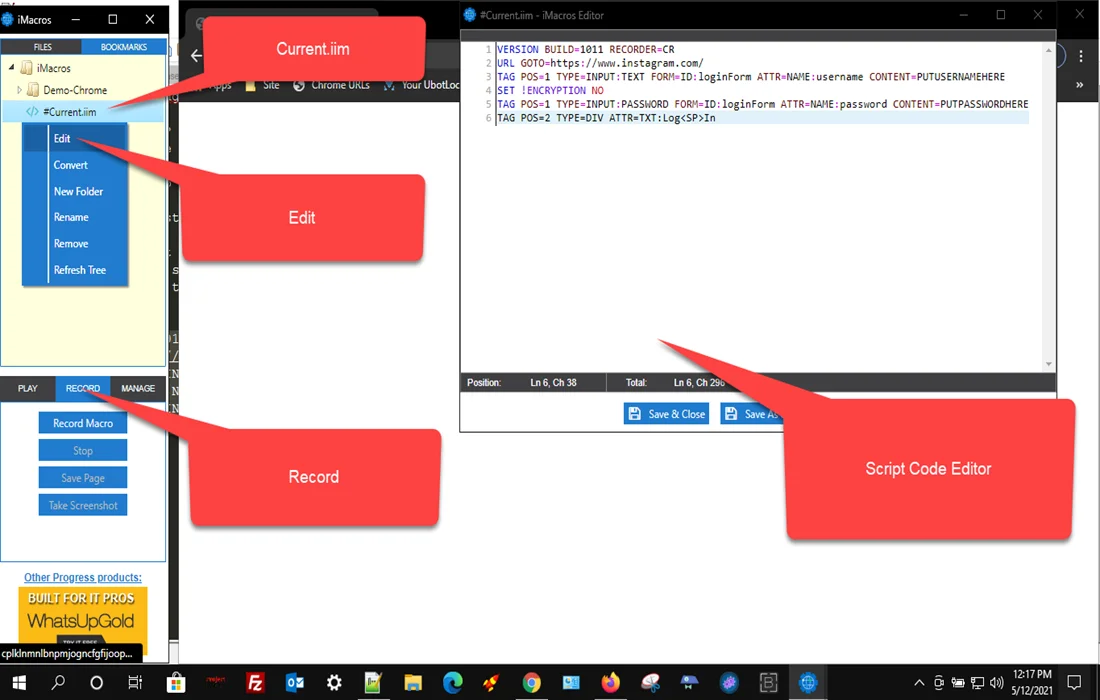The height and width of the screenshot is (700, 1100).
Task: Expand the Demo-Chrome folder
Action: [x=19, y=90]
